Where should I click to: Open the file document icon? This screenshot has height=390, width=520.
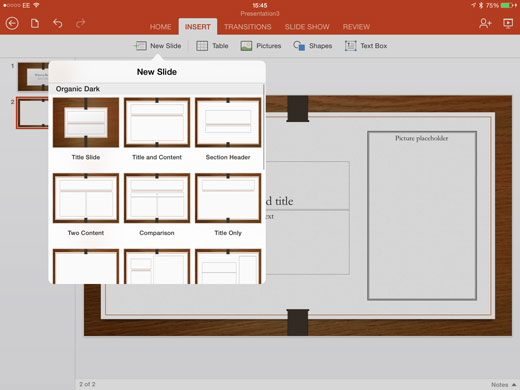tap(35, 23)
